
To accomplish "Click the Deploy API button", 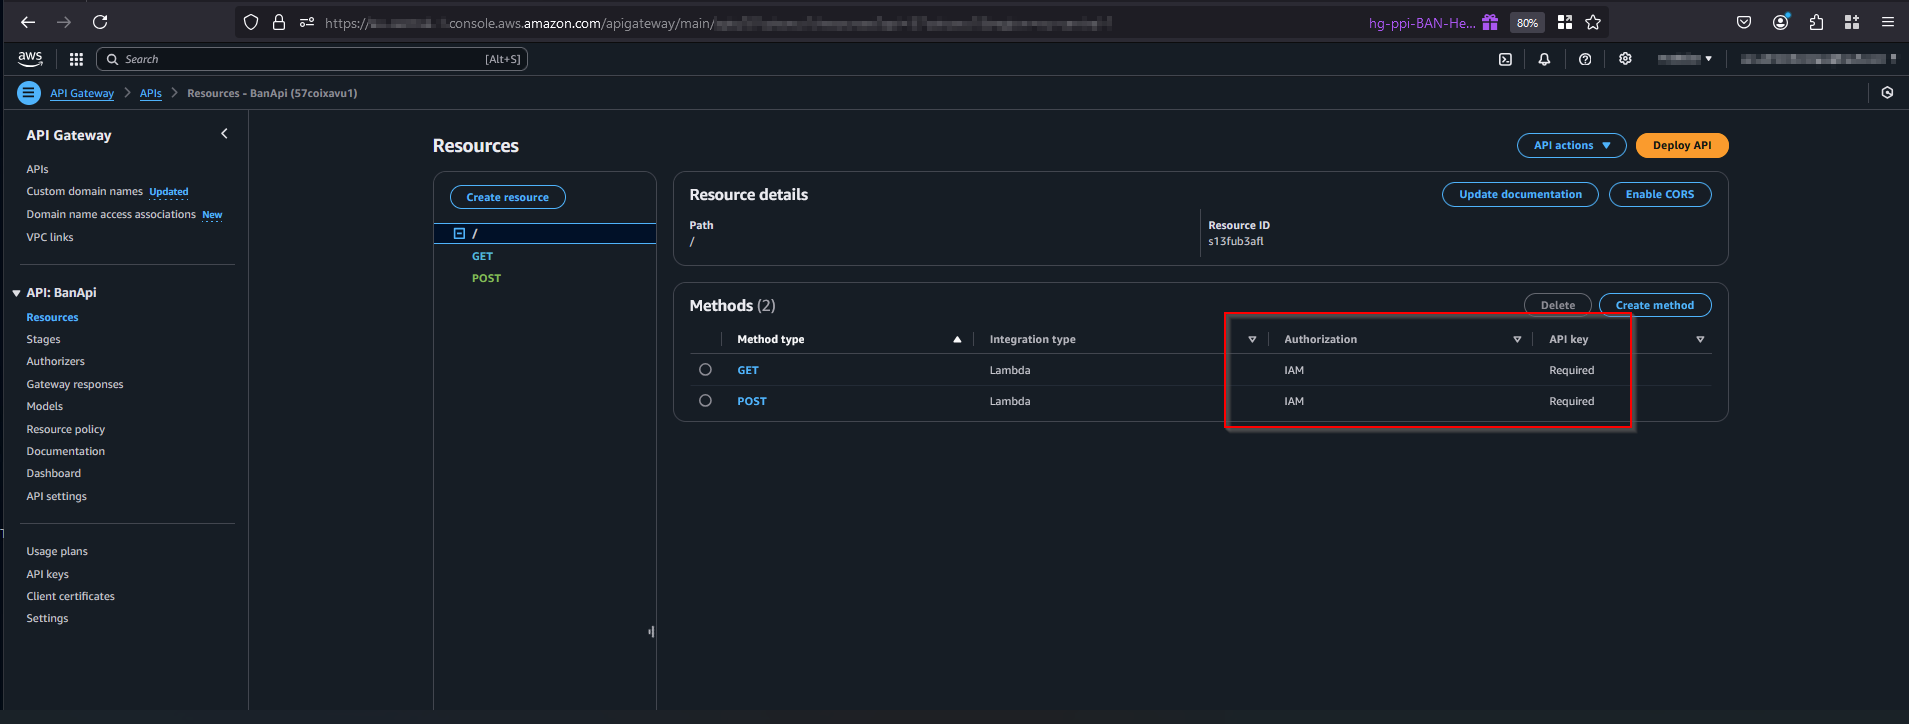I will (x=1682, y=145).
